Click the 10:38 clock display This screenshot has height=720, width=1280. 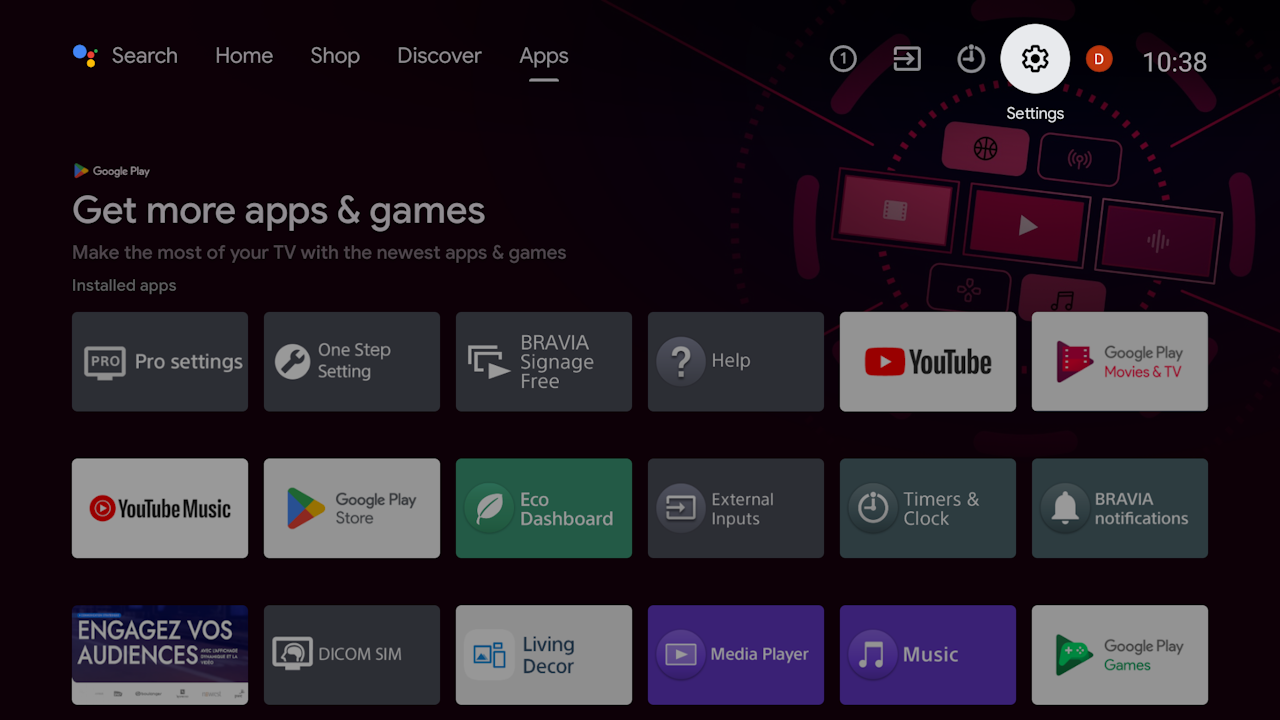click(x=1174, y=62)
